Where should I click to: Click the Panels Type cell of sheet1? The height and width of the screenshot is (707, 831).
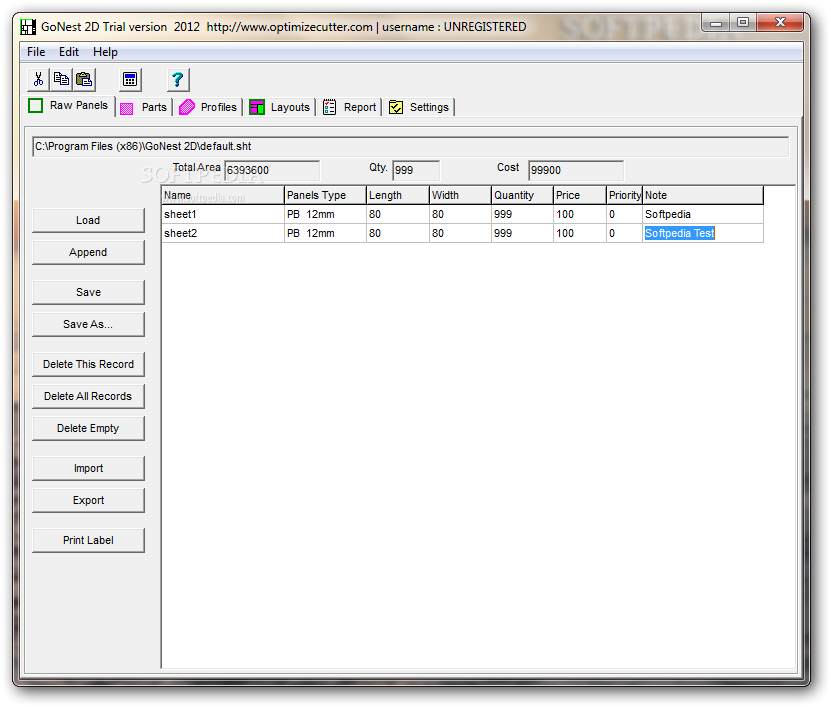coord(325,215)
